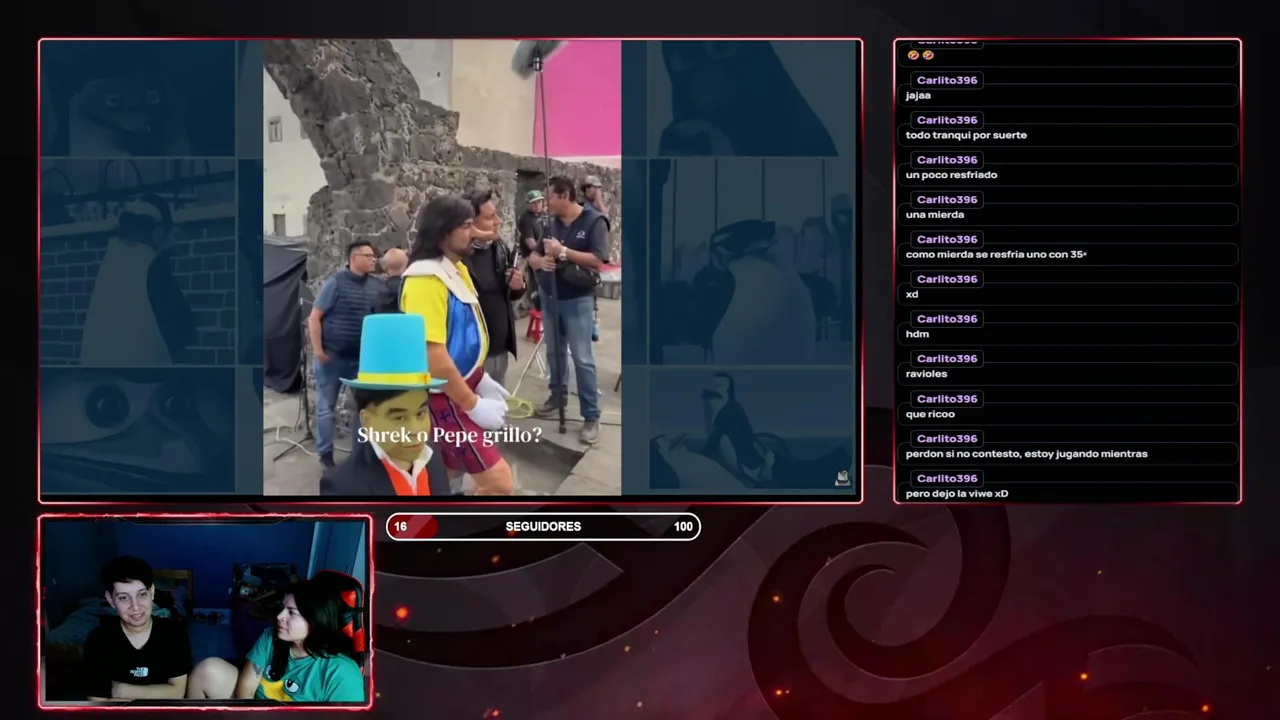Viewport: 1280px width, 720px height.
Task: Click the small penguin icon in video corner
Action: click(x=842, y=478)
